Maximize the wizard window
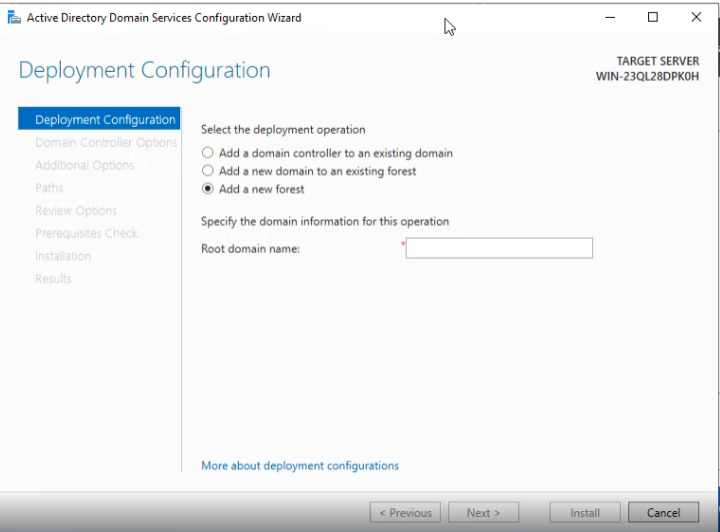 [653, 17]
